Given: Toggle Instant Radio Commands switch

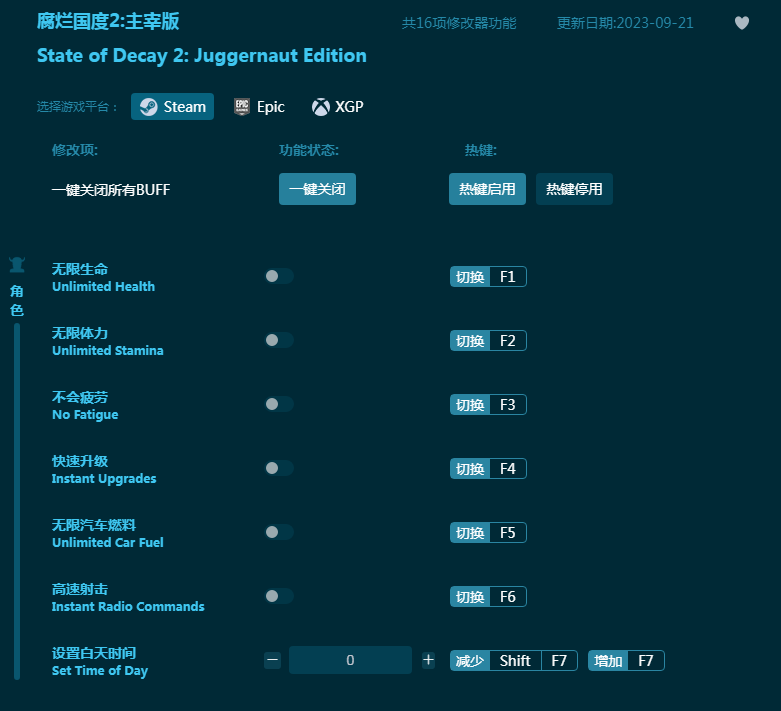Looking at the screenshot, I should (279, 596).
